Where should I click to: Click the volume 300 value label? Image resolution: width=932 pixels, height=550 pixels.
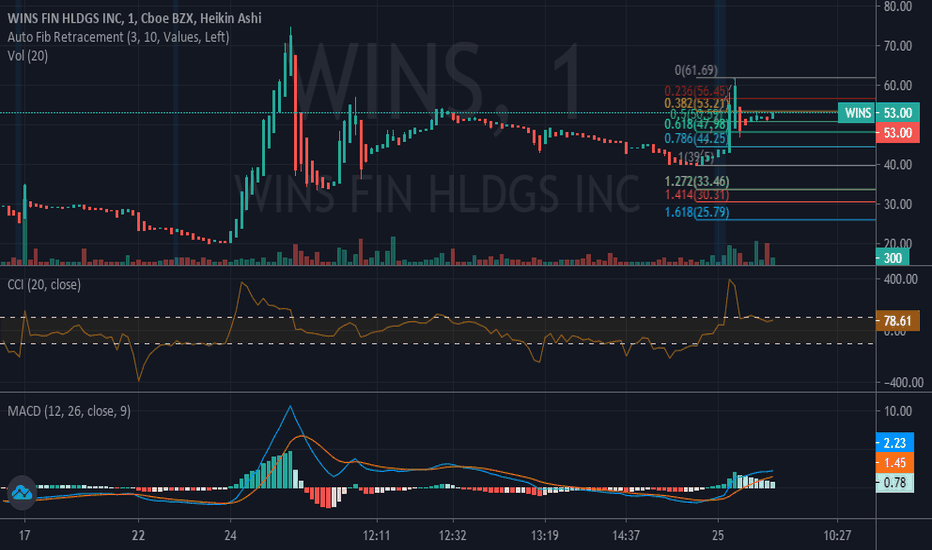click(x=892, y=258)
